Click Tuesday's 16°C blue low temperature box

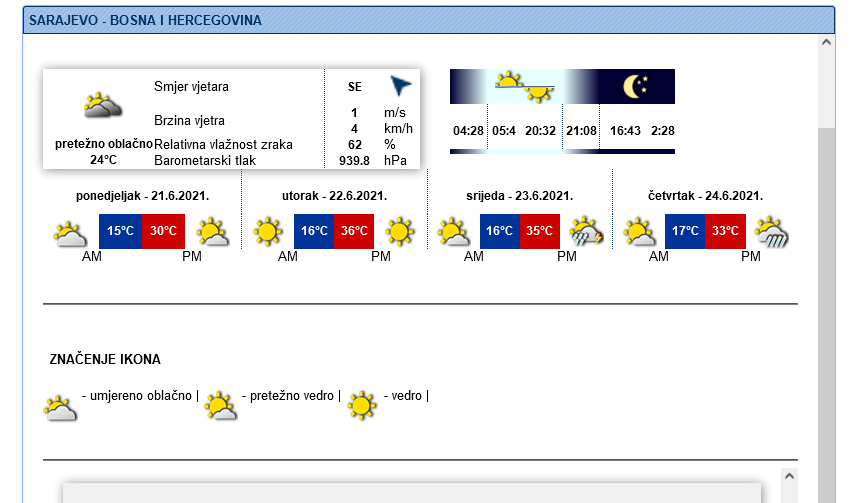click(314, 231)
